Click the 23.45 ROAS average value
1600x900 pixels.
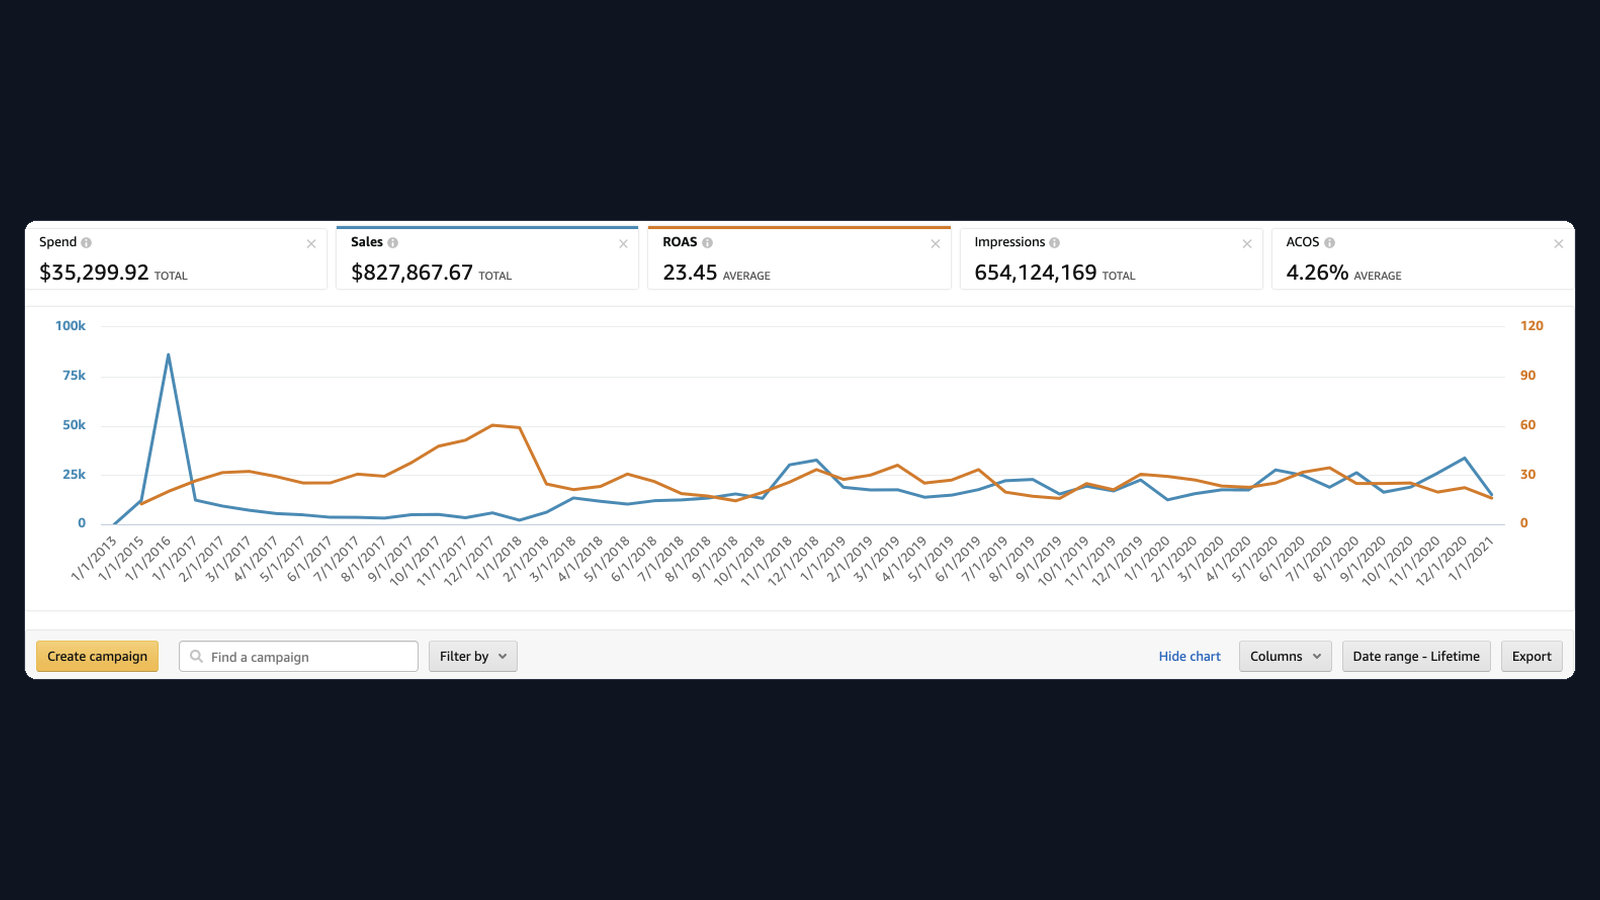coord(690,272)
